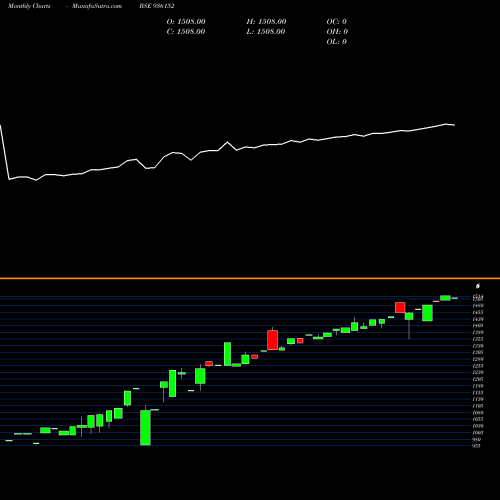Click the large red candle mid-chart
500x500 pixels.
point(272,340)
